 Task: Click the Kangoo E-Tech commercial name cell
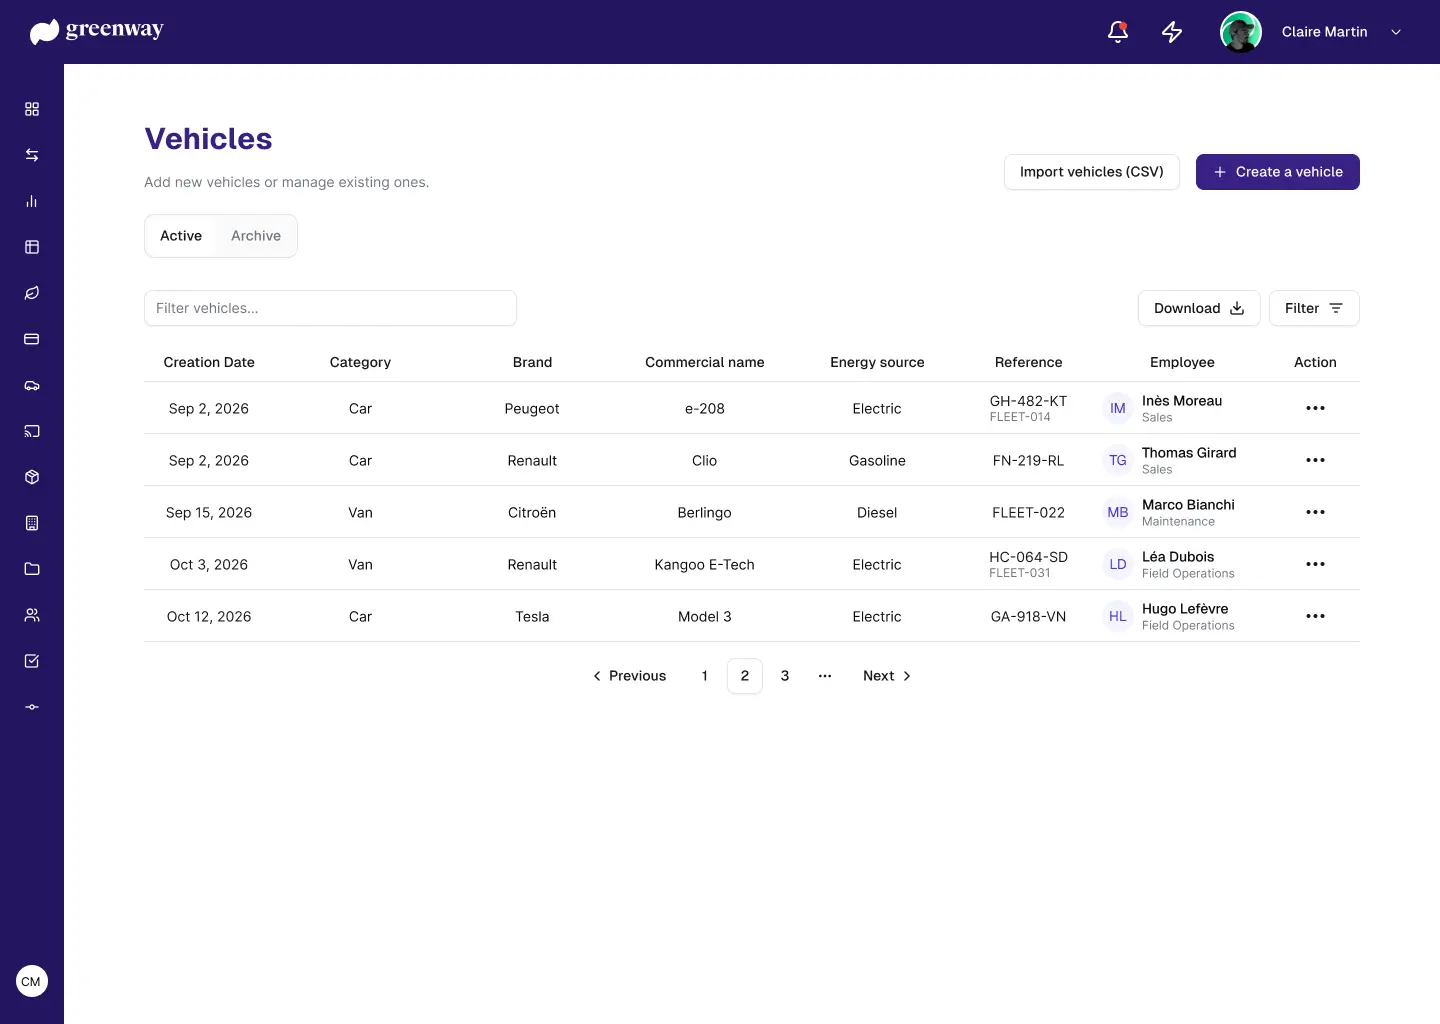pos(705,564)
